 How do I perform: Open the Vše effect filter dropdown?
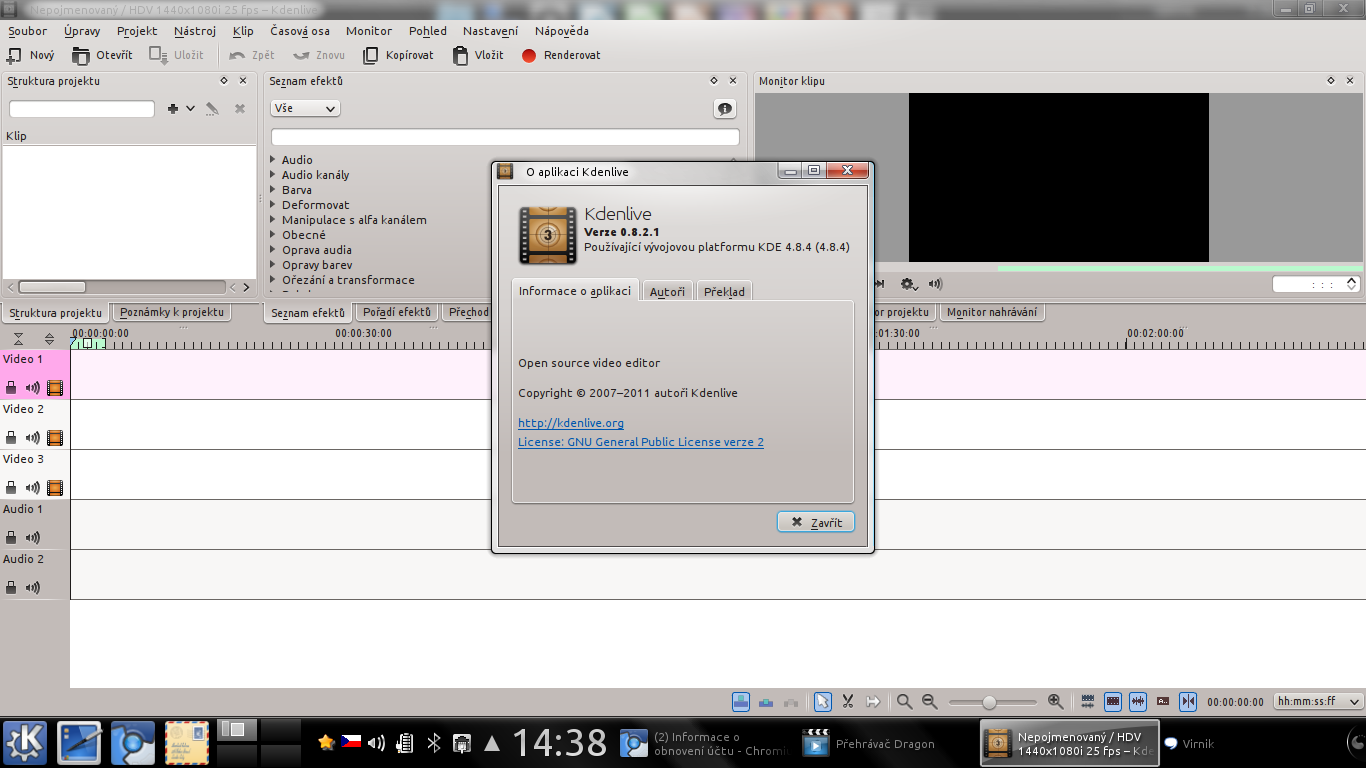point(305,108)
